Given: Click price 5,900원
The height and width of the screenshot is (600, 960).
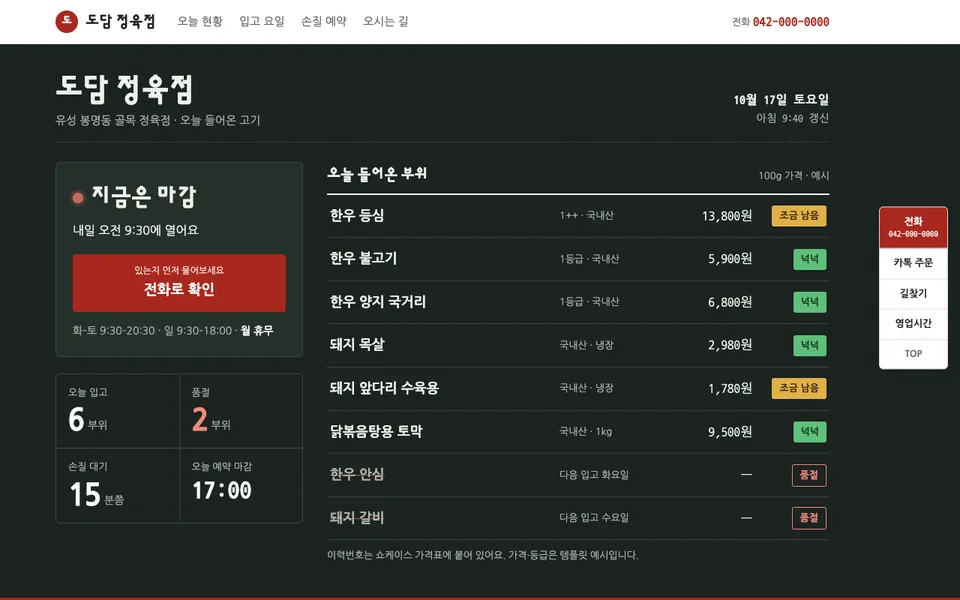Looking at the screenshot, I should click(x=730, y=259).
